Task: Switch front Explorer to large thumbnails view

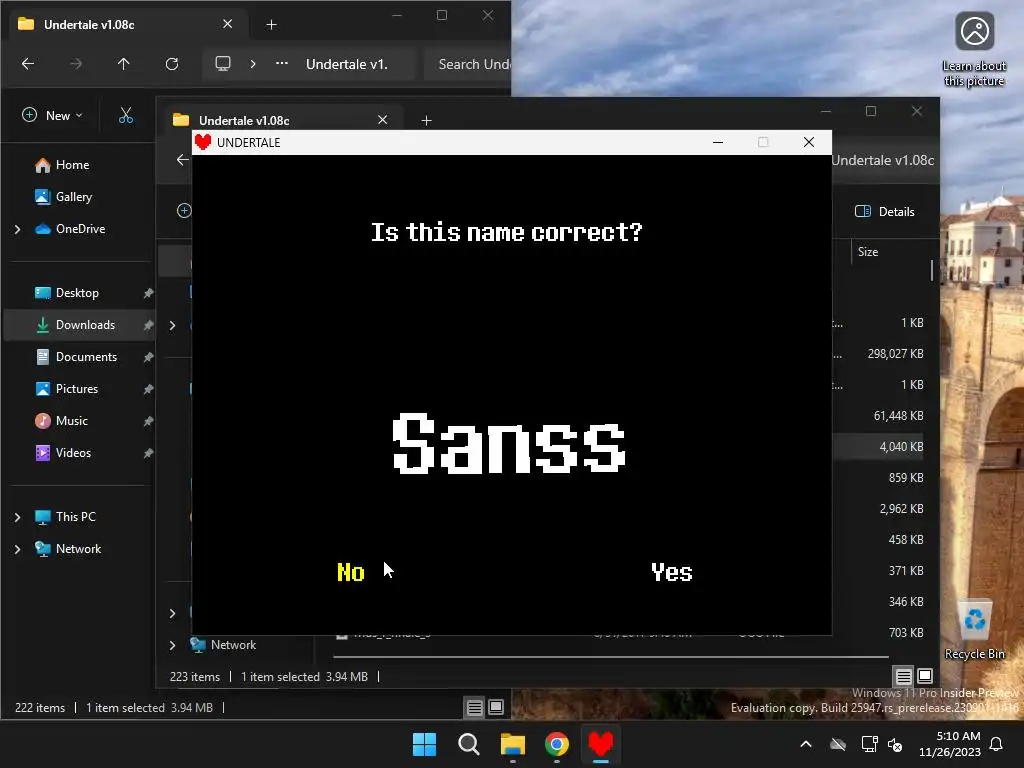Action: click(x=925, y=676)
